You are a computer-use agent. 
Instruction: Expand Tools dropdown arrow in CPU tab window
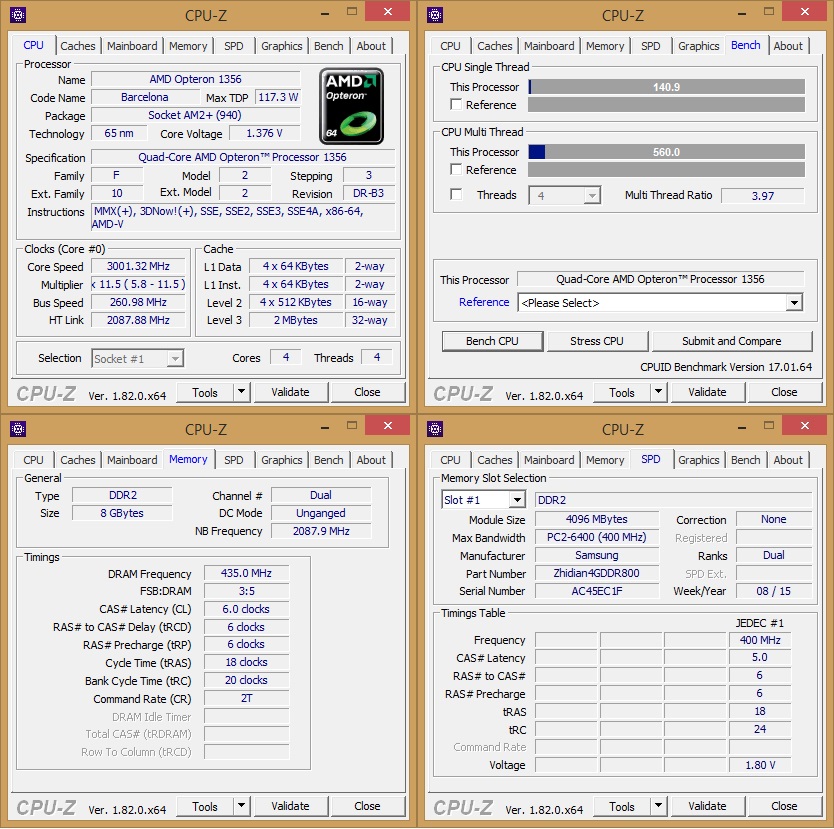pyautogui.click(x=241, y=392)
